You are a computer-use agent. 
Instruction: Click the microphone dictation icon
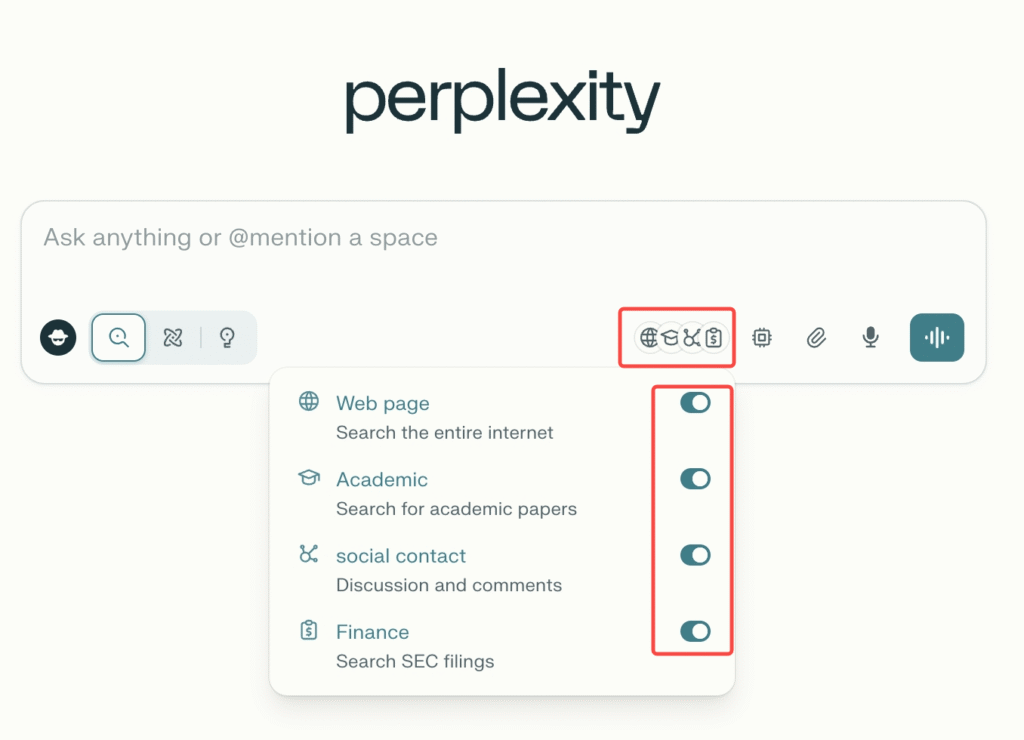click(x=870, y=338)
